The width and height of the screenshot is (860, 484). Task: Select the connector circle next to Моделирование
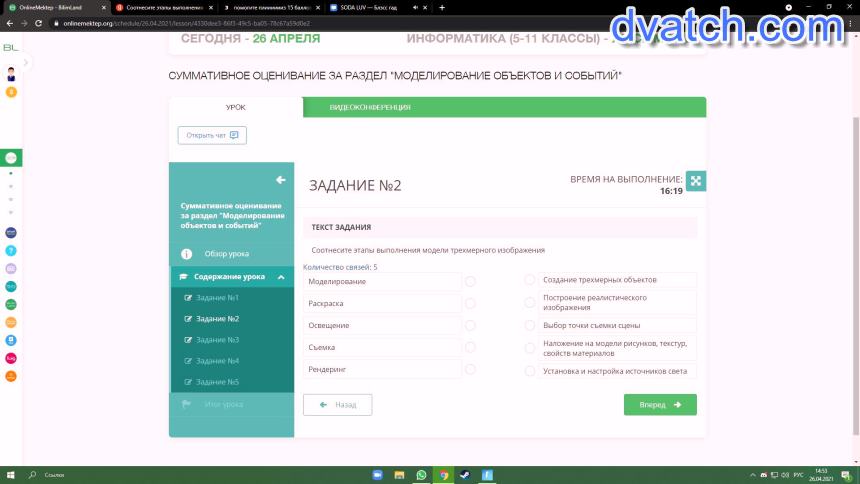(x=470, y=281)
